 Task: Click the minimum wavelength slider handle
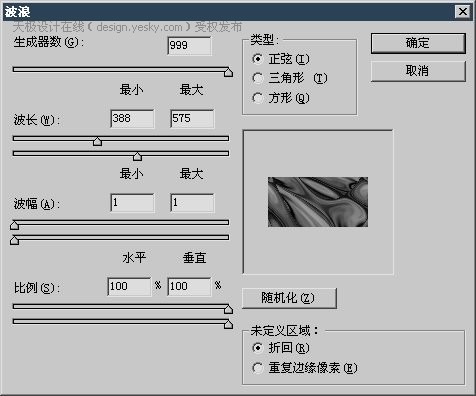(x=97, y=141)
